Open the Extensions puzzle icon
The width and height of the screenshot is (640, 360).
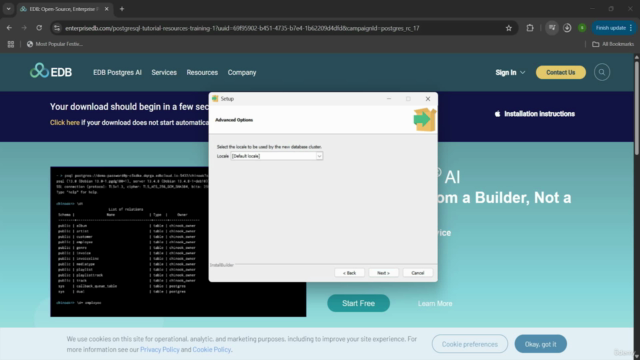(530, 28)
